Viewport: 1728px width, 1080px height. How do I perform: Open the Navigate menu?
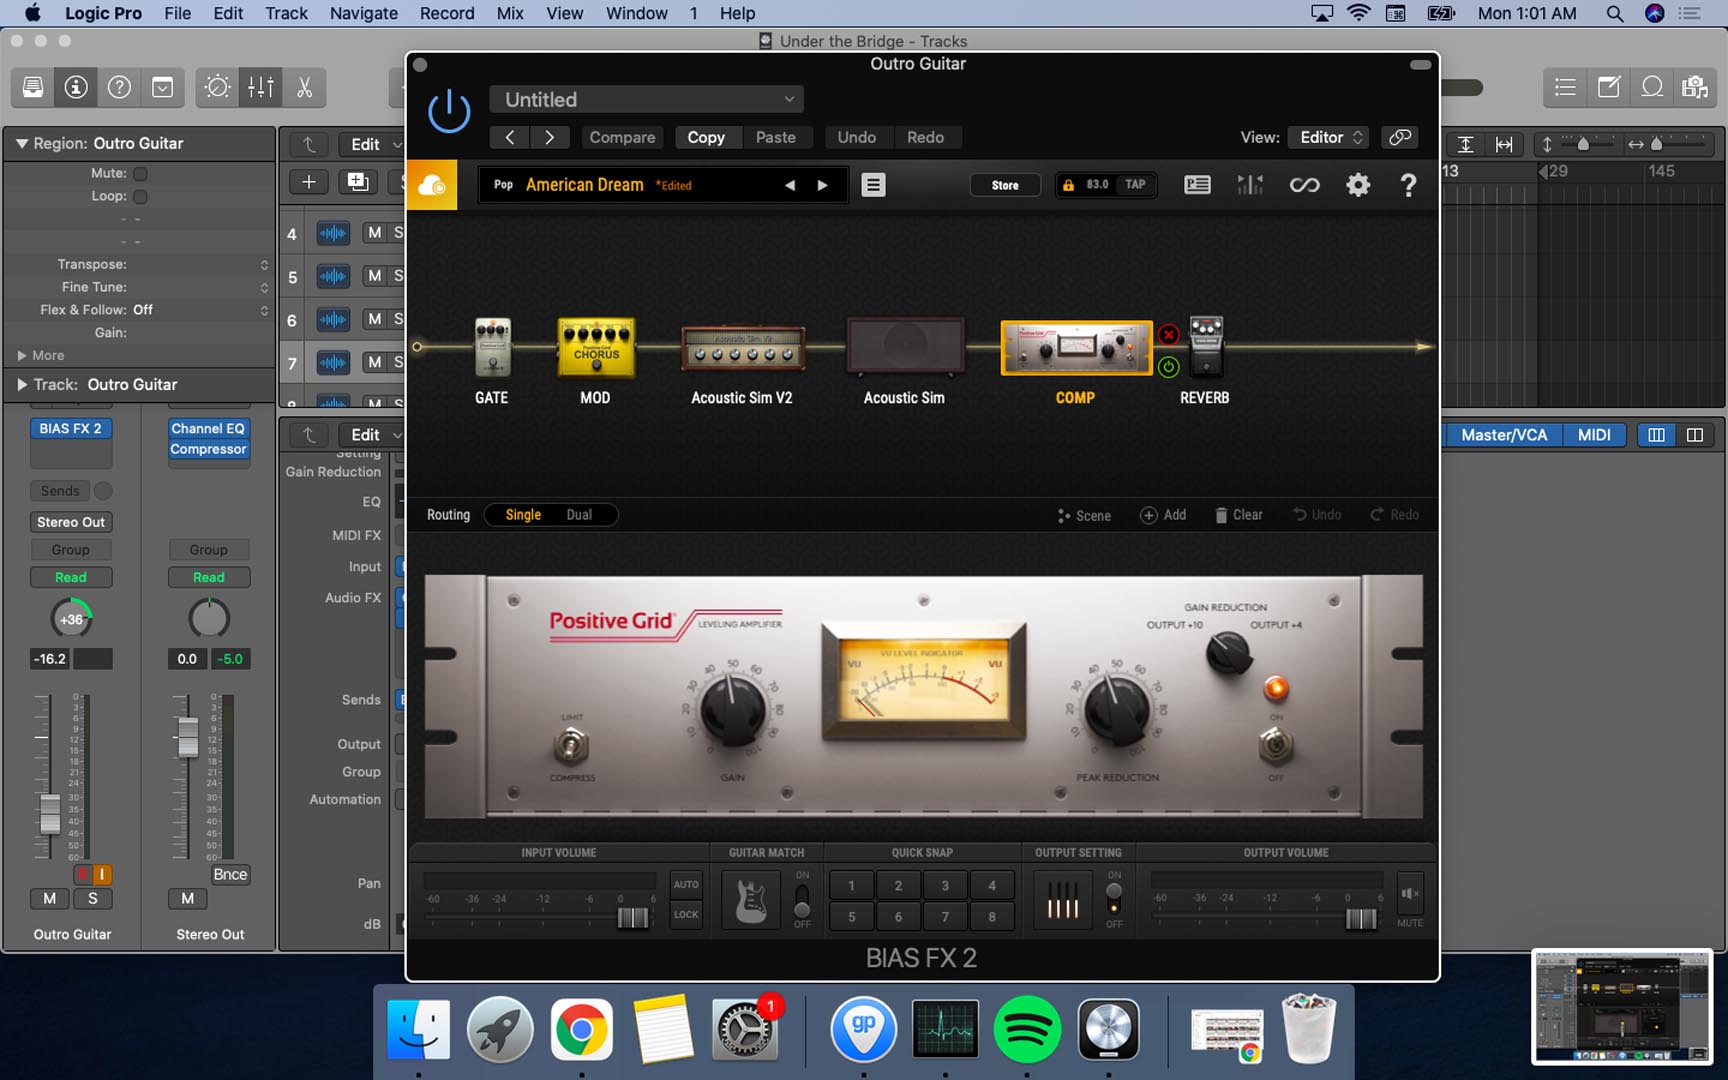point(363,13)
